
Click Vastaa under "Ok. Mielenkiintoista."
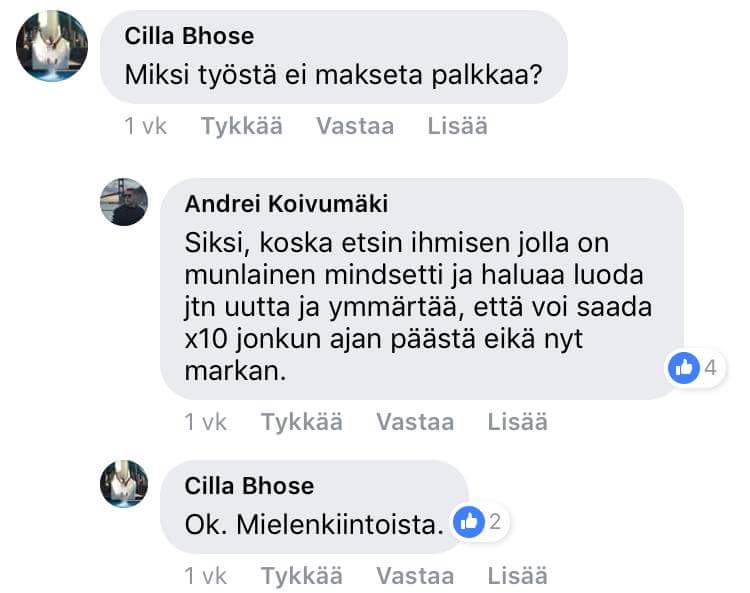415,575
